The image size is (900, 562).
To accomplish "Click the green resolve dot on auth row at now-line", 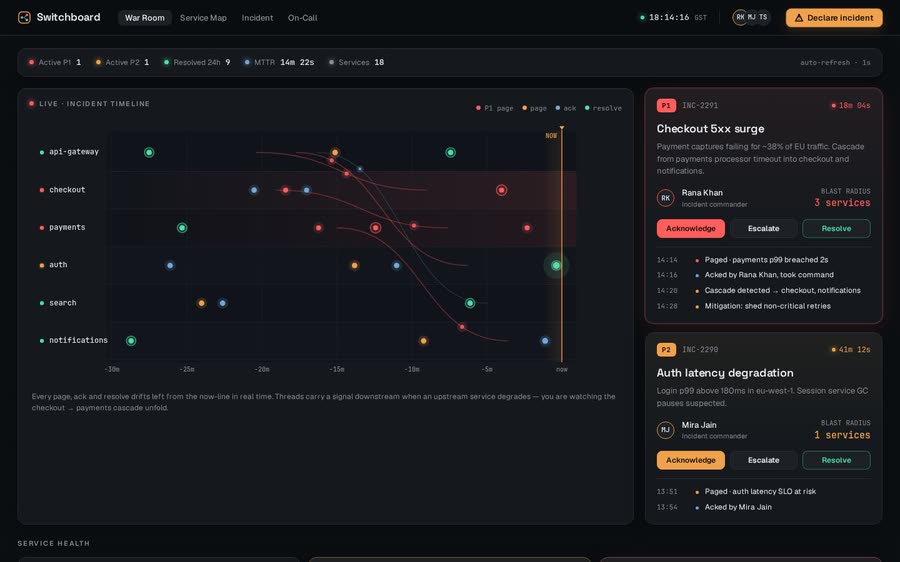I will [556, 265].
